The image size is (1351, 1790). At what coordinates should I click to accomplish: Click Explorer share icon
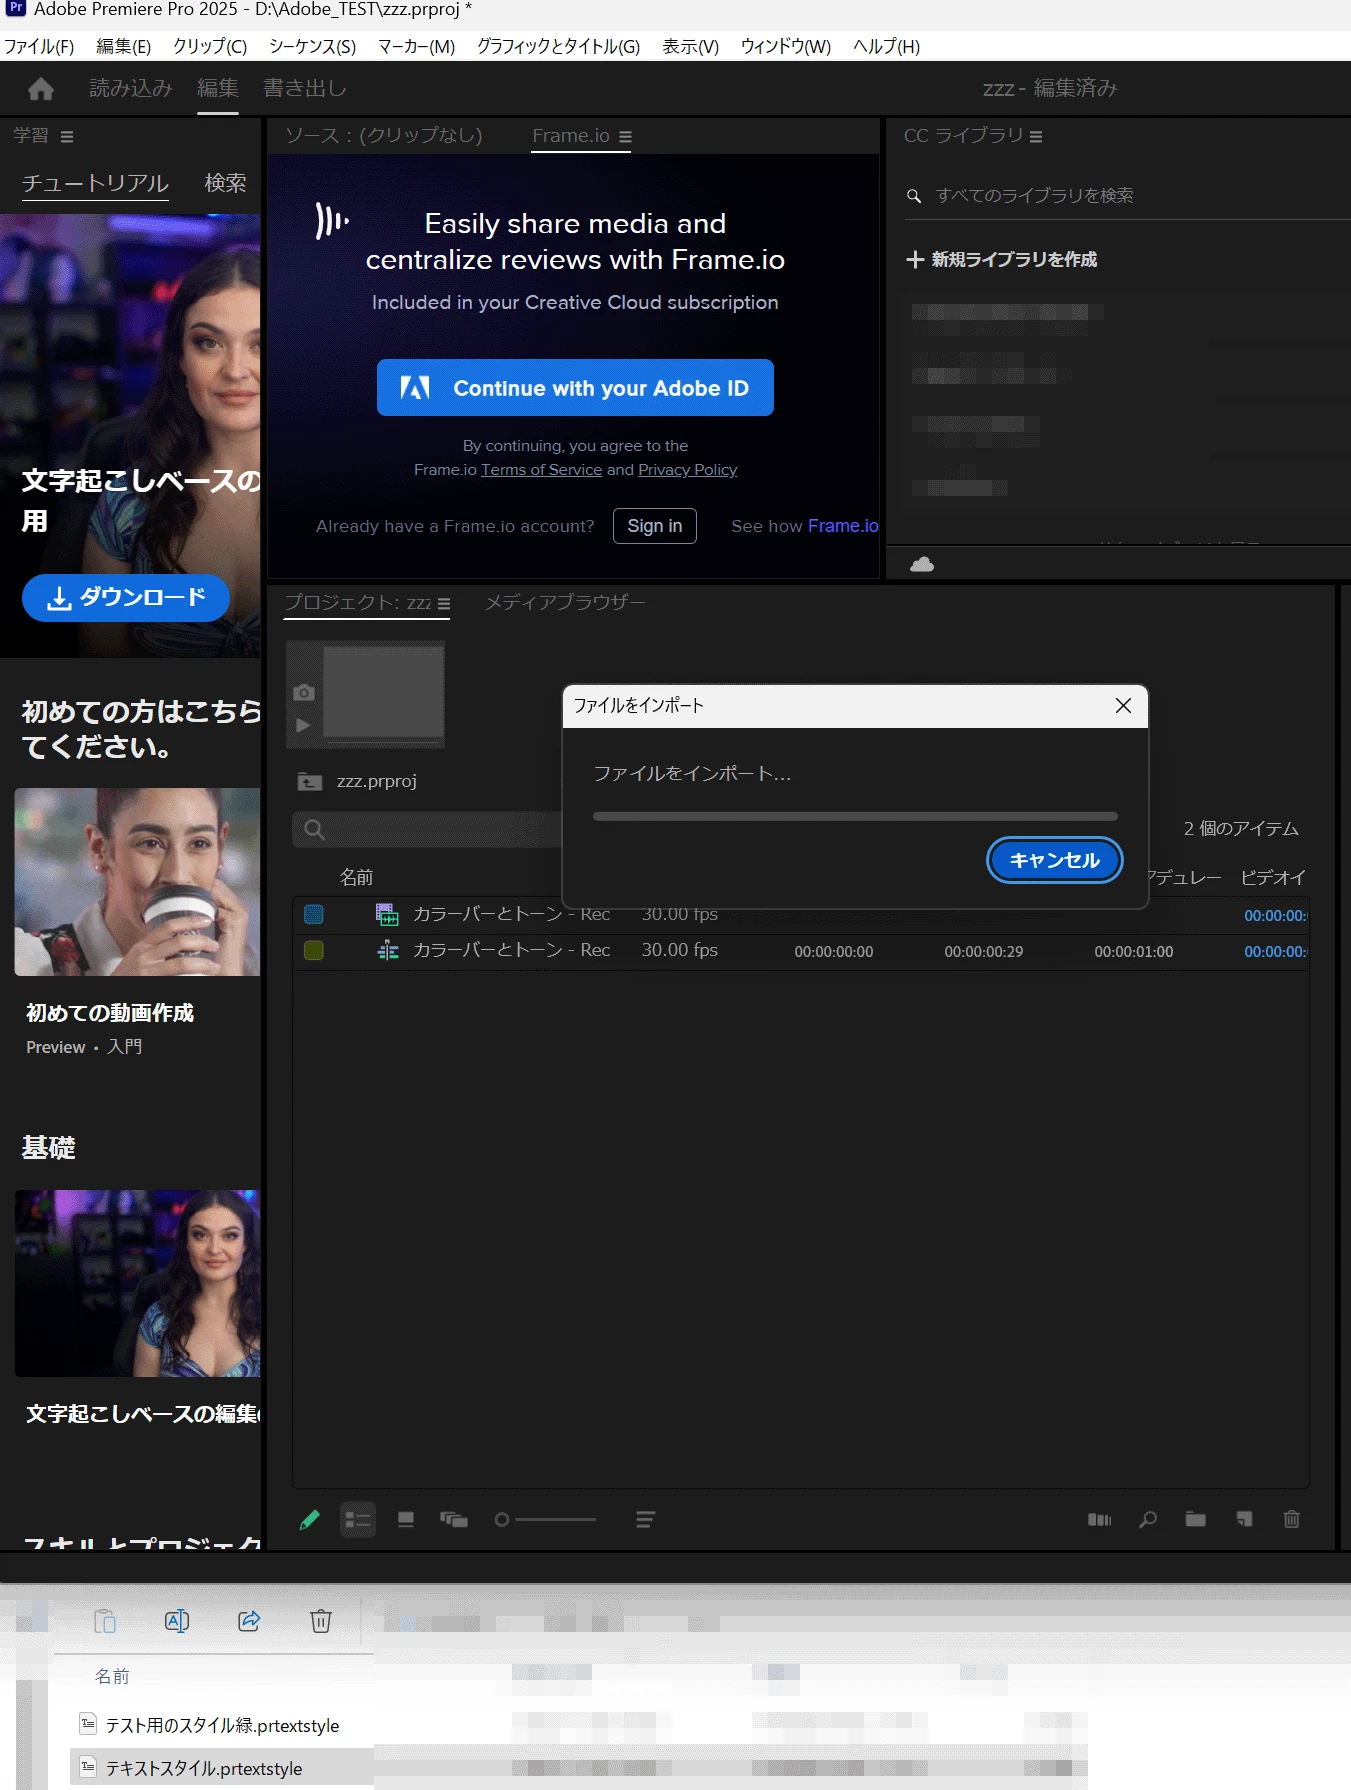(x=249, y=1622)
